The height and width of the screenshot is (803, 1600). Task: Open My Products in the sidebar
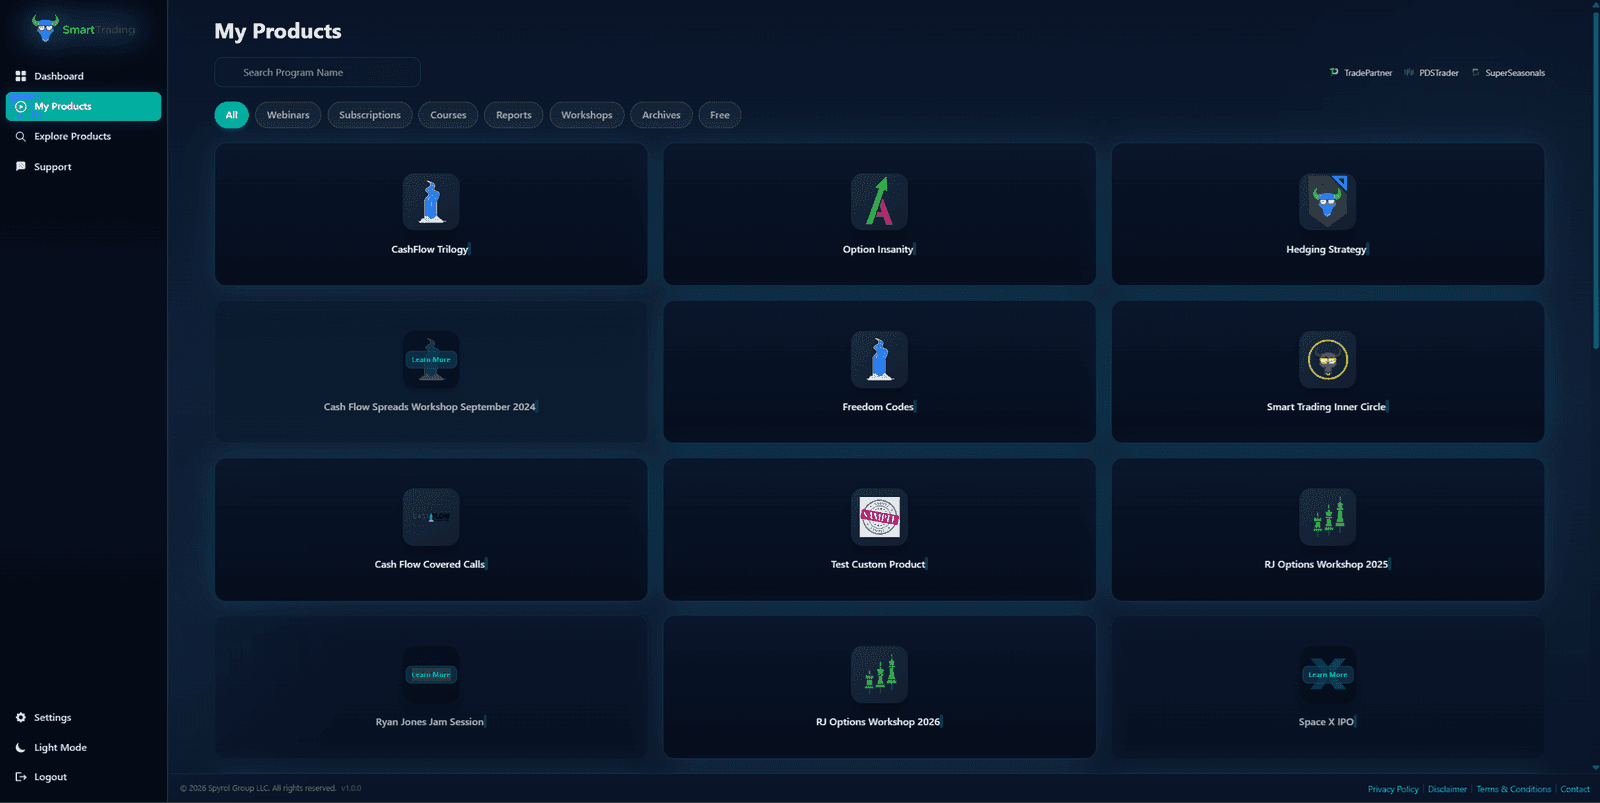[x=83, y=106]
